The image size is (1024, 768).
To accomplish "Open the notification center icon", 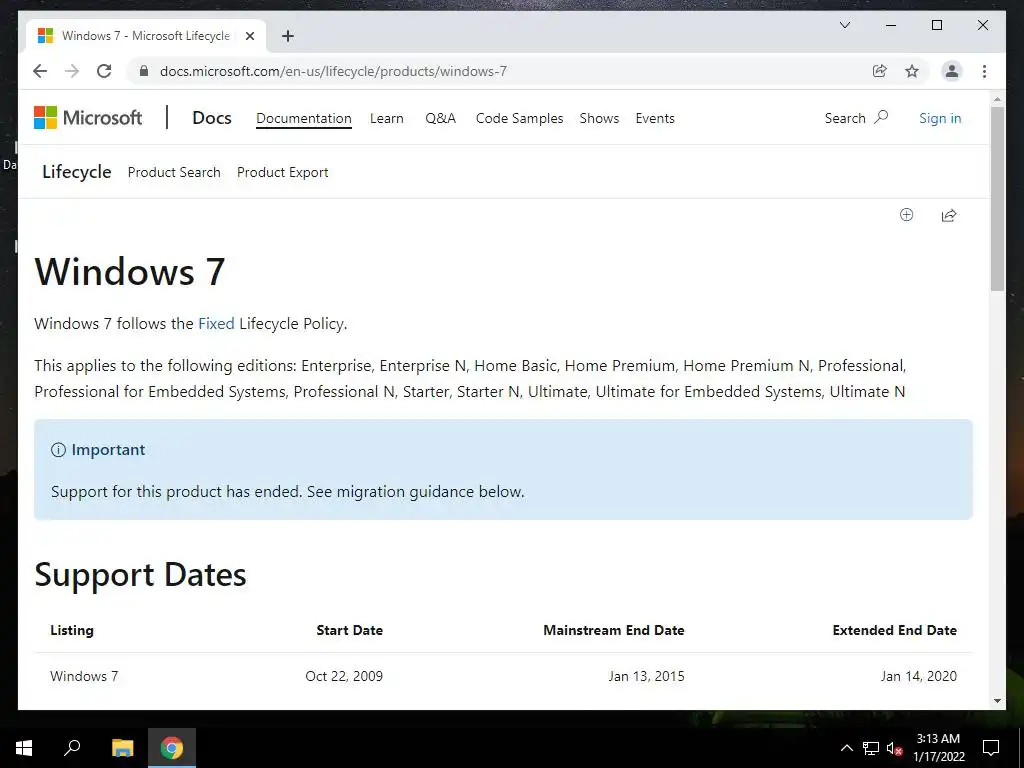I will (x=991, y=748).
